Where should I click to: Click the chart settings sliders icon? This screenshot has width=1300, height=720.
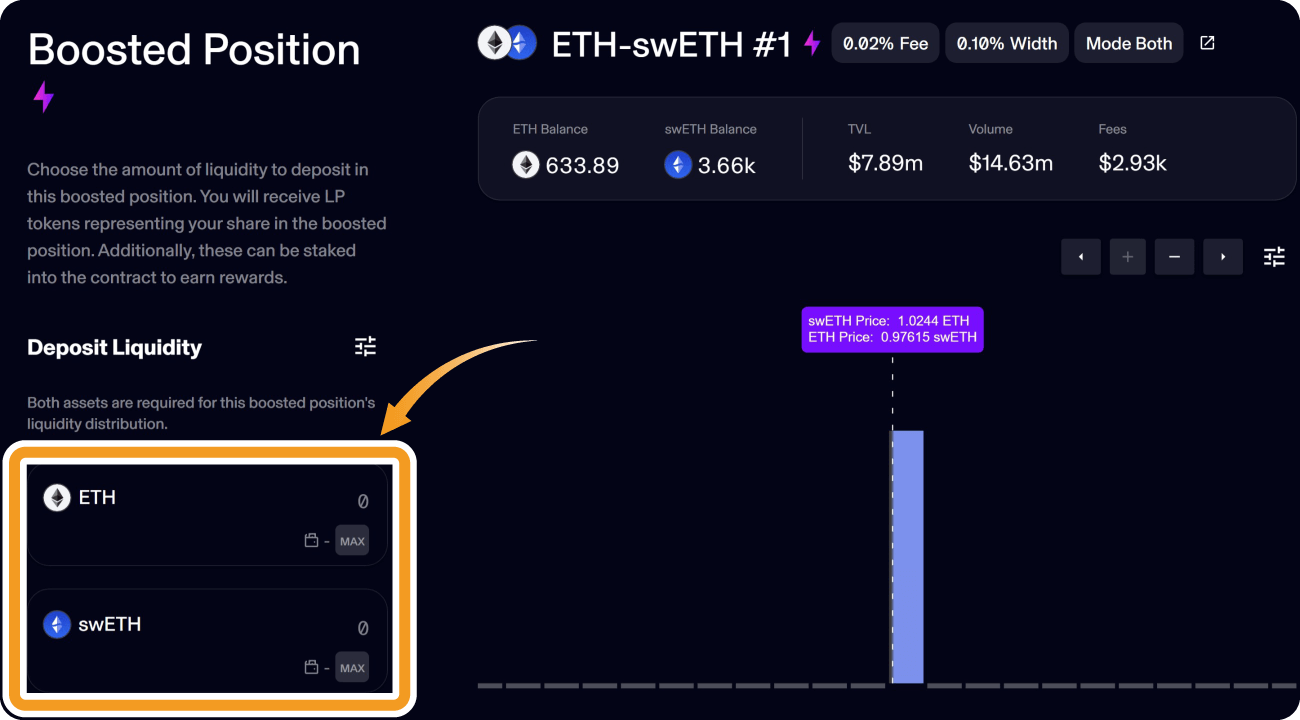(x=1274, y=257)
